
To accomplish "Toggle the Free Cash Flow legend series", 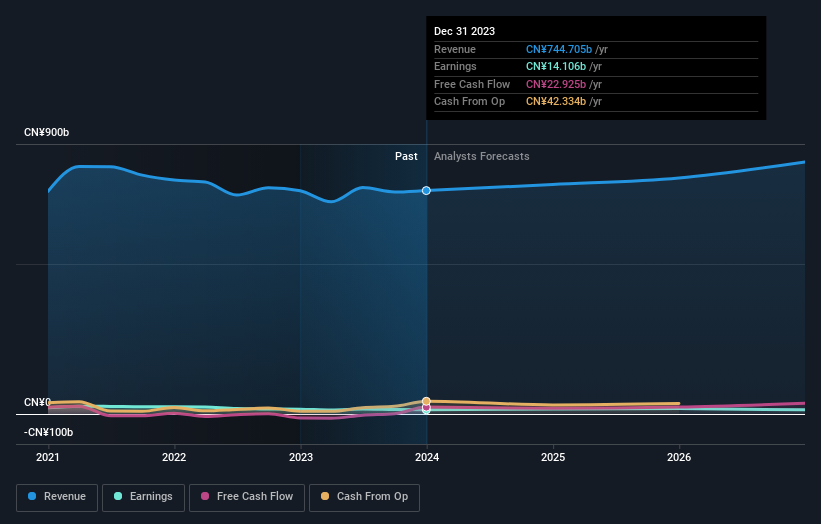I will [x=247, y=497].
